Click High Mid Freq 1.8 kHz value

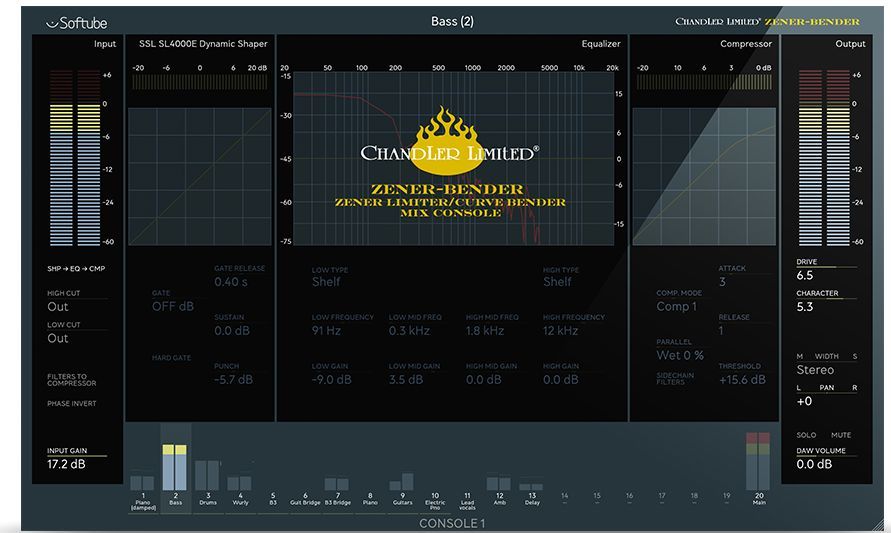click(x=485, y=331)
